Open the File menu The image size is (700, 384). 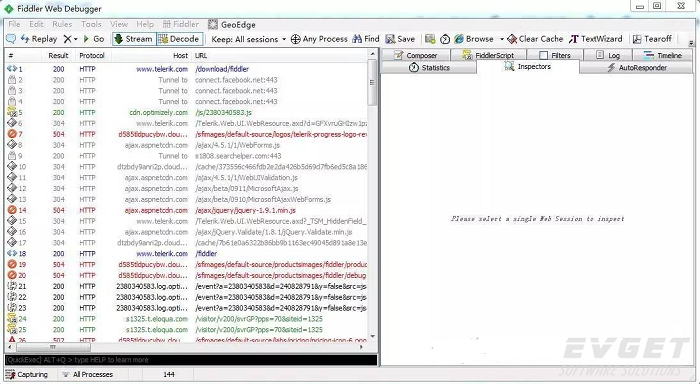click(x=14, y=24)
